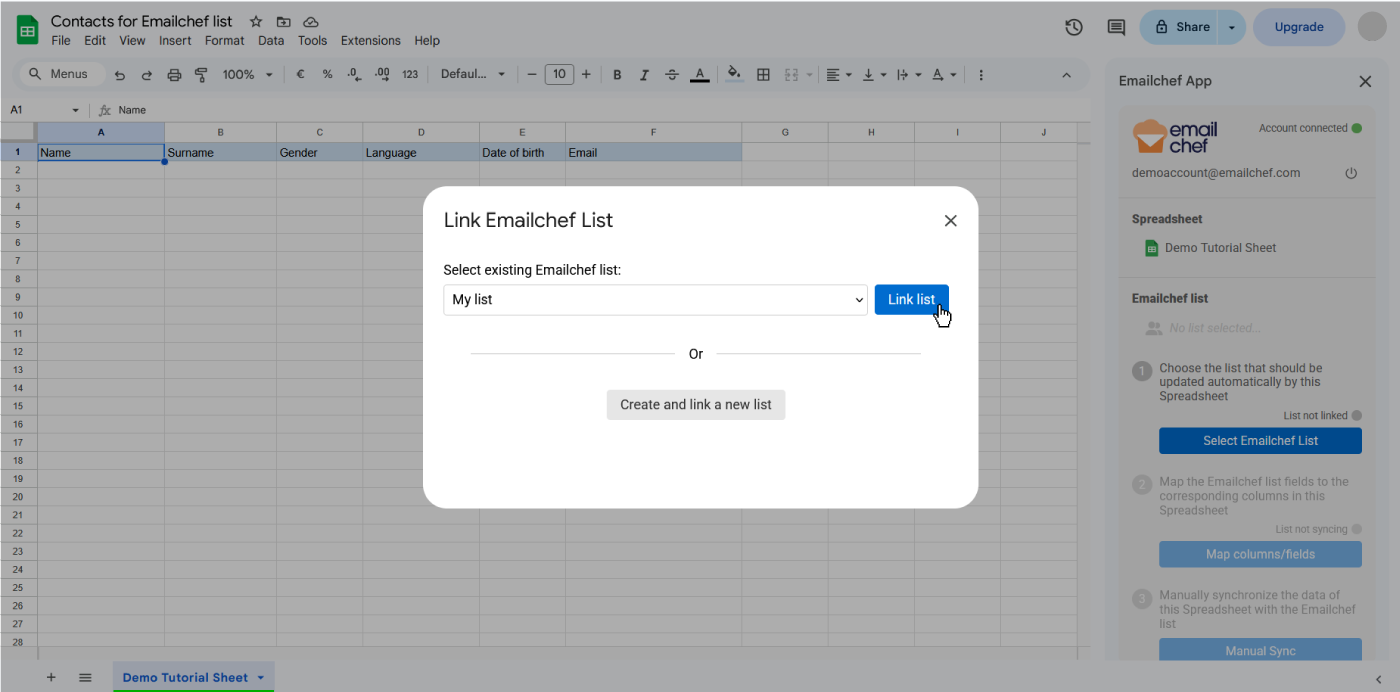The width and height of the screenshot is (1400, 692).
Task: Click the fill color bucket icon
Action: click(x=734, y=75)
